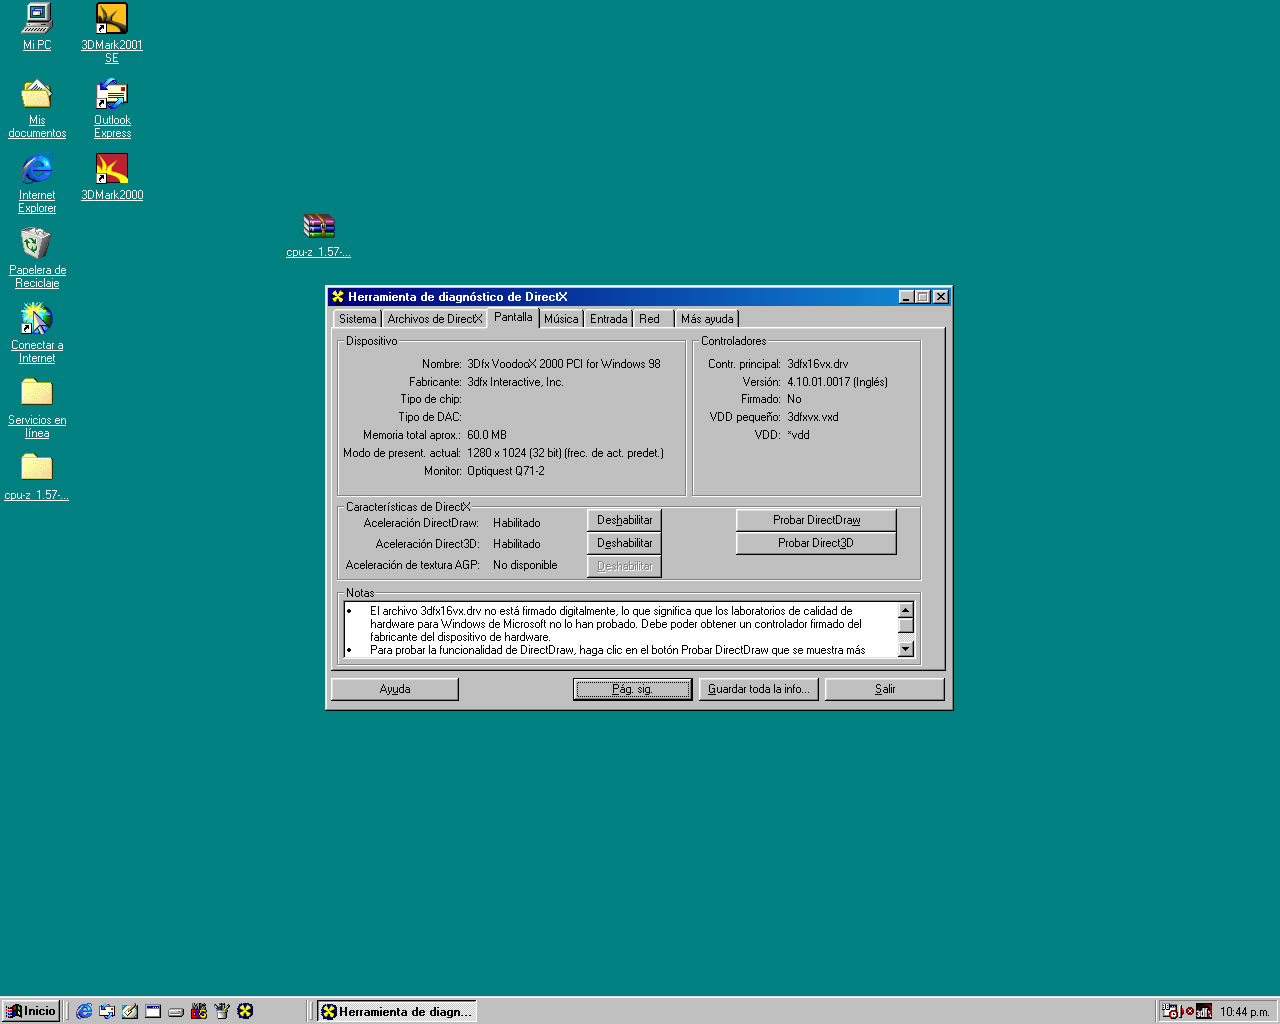Screen dimensions: 1280x1024
Task: Click Guardar toda la info... button
Action: pos(759,689)
